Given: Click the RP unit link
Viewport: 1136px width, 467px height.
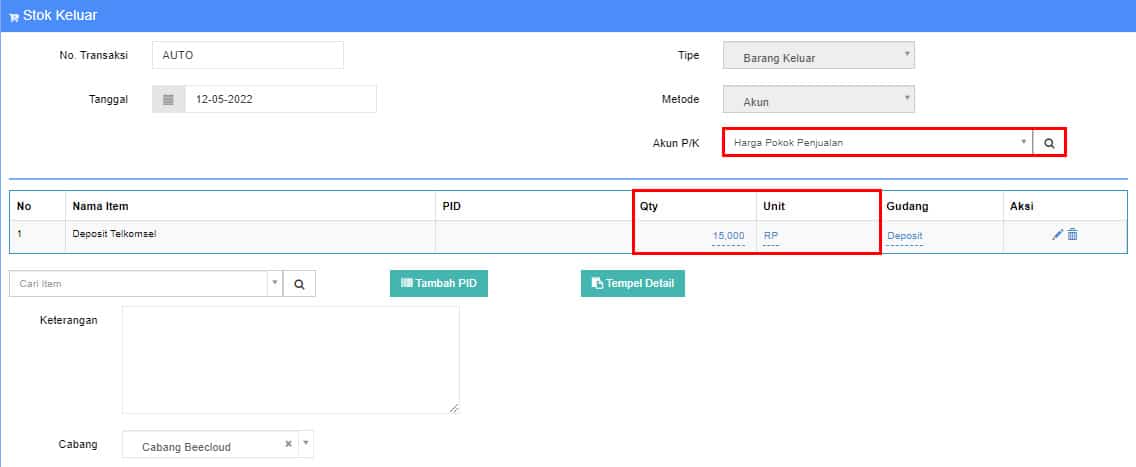Looking at the screenshot, I should coord(771,236).
